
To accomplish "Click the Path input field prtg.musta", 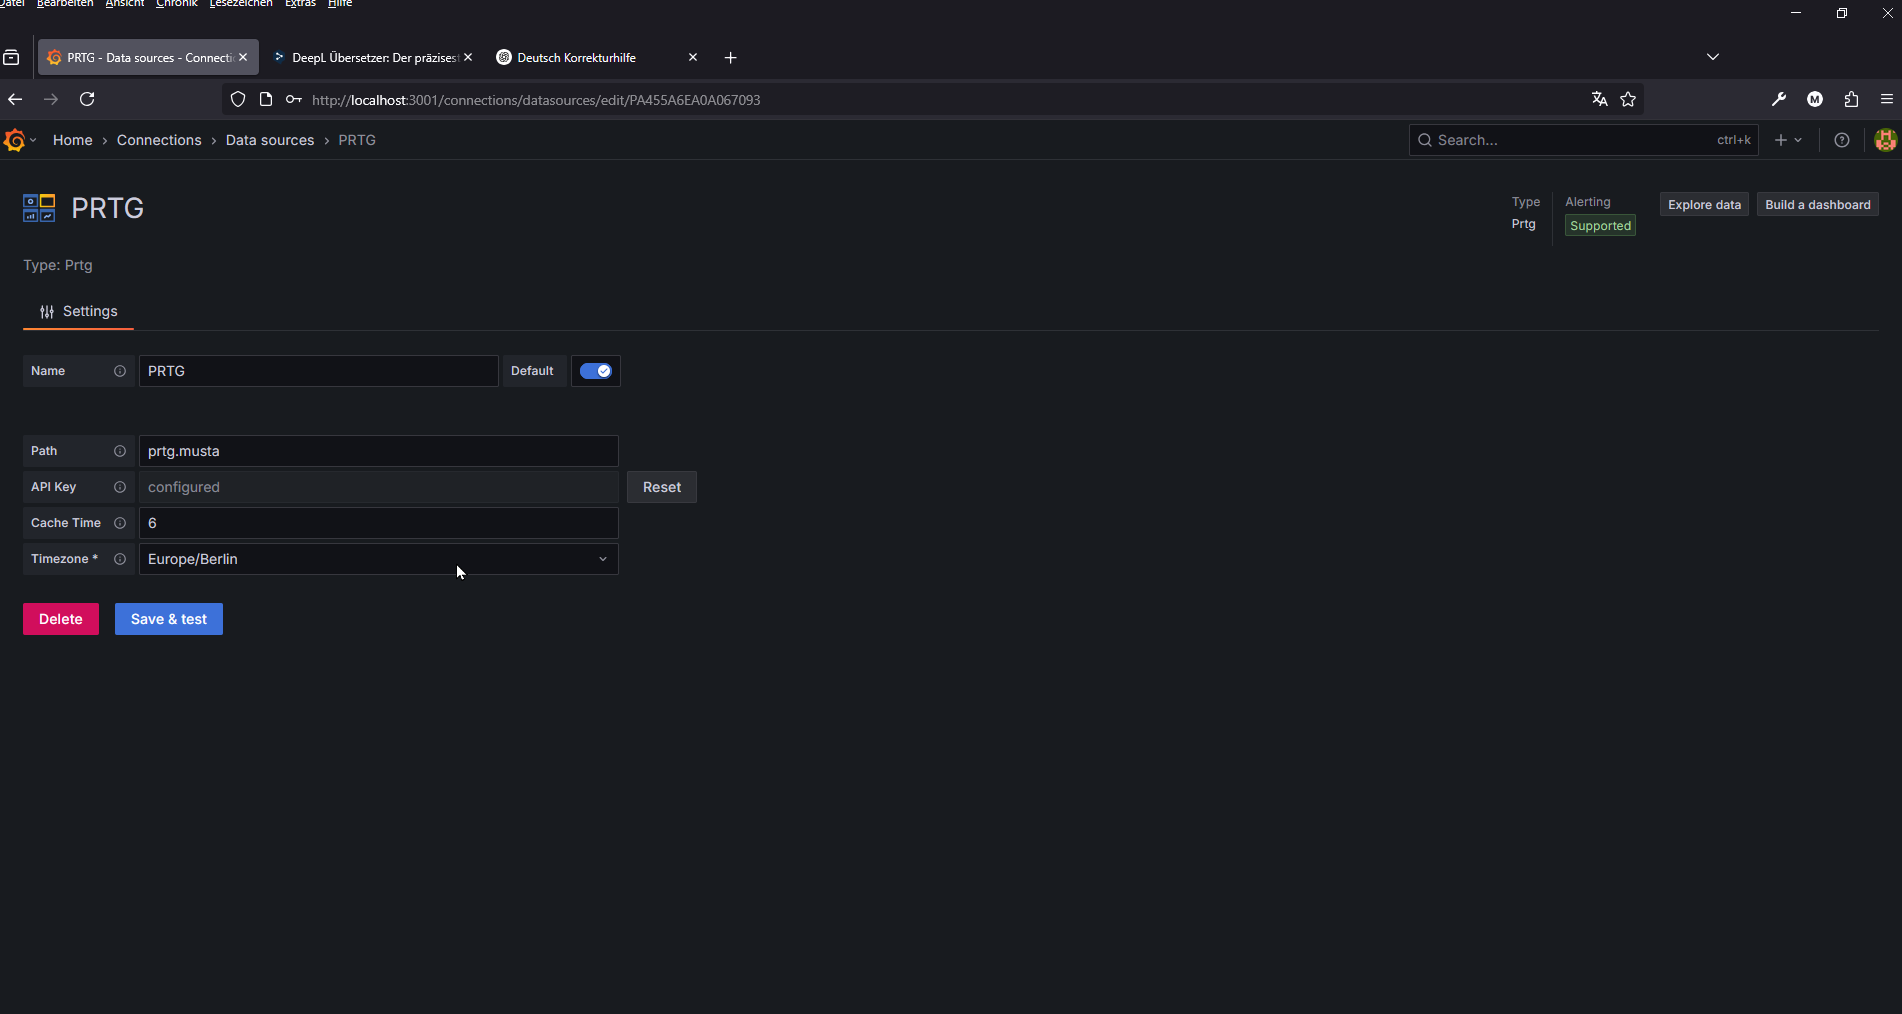I will 379,451.
